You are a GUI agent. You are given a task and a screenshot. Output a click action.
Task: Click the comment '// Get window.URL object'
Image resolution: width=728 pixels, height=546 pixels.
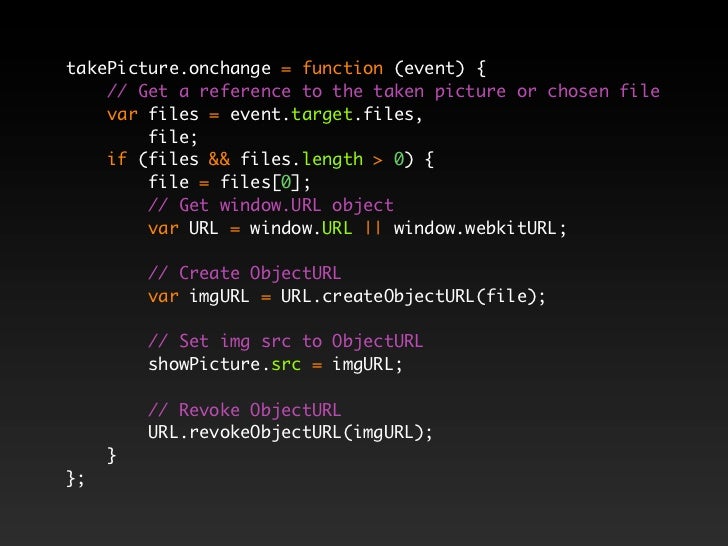tap(271, 205)
